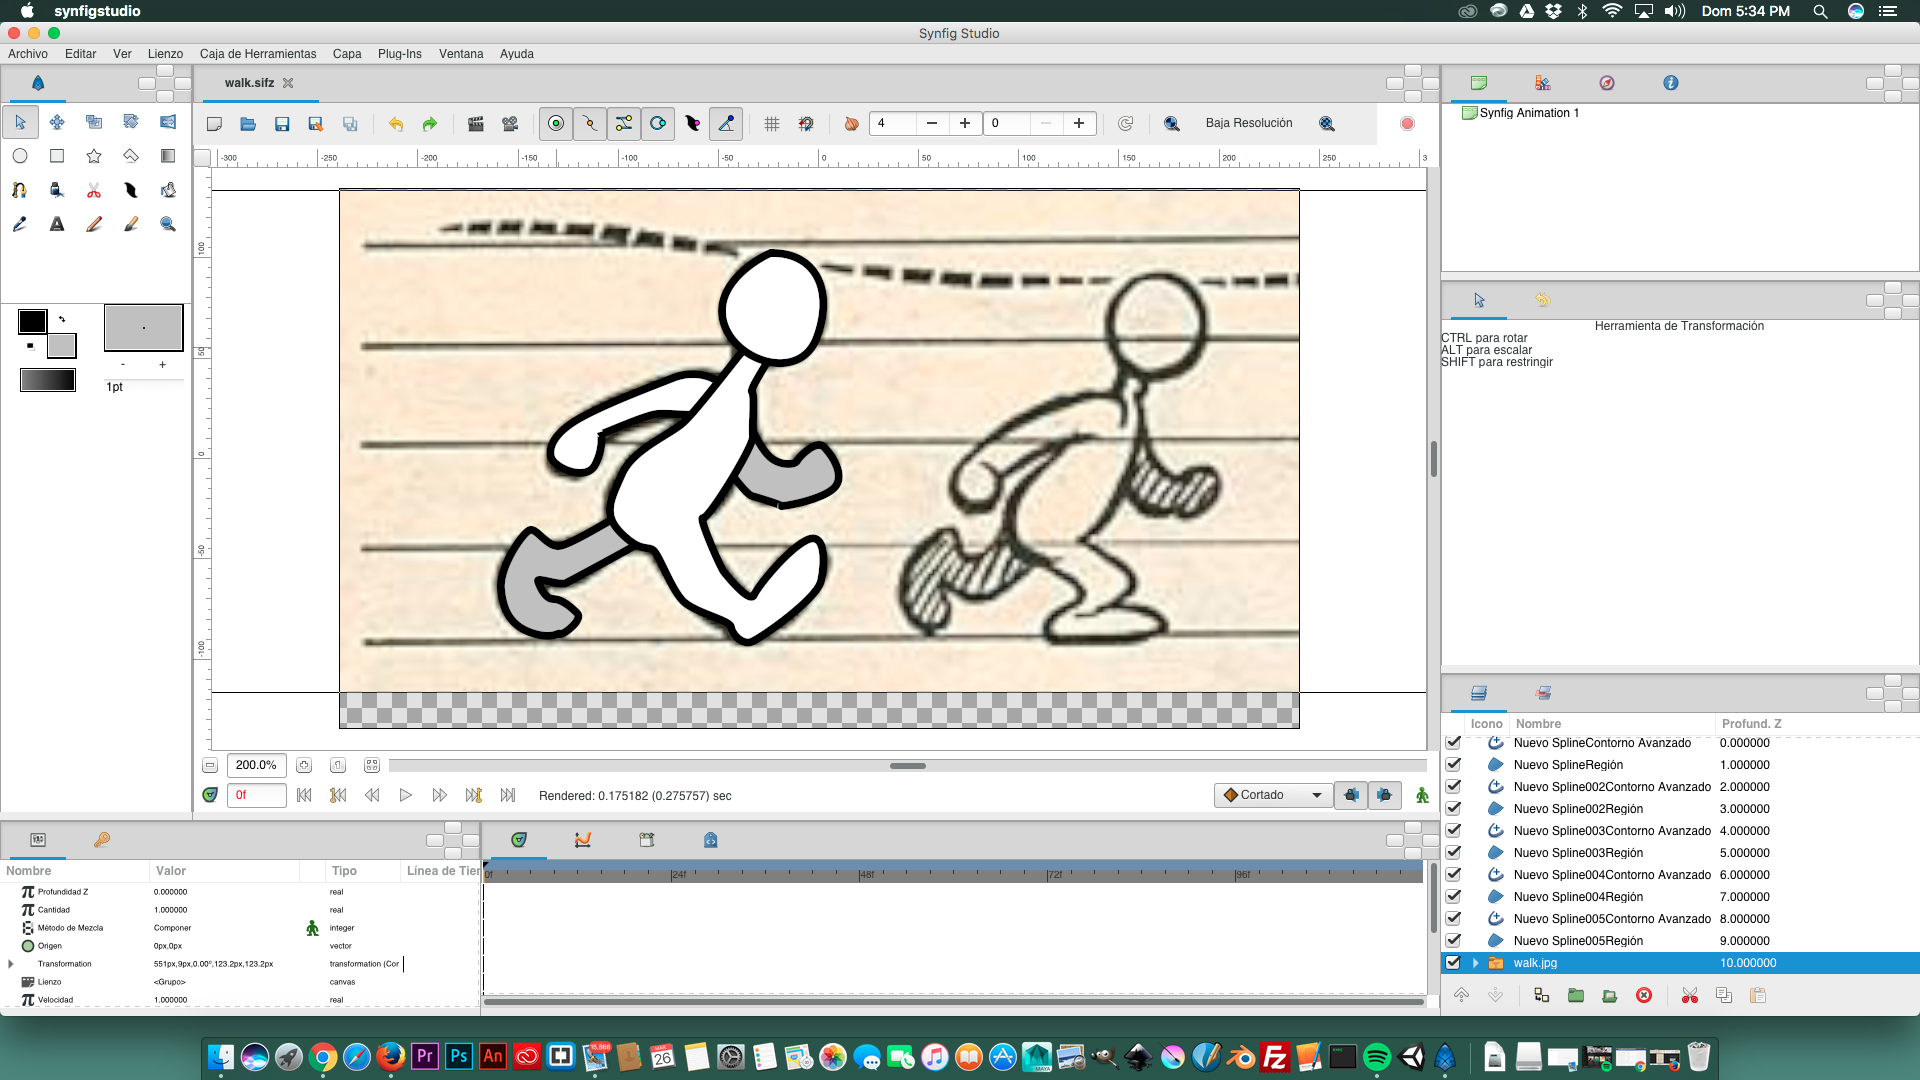Disable Nuevo Spline003Región layer visibility
This screenshot has width=1920, height=1080.
tap(1453, 853)
